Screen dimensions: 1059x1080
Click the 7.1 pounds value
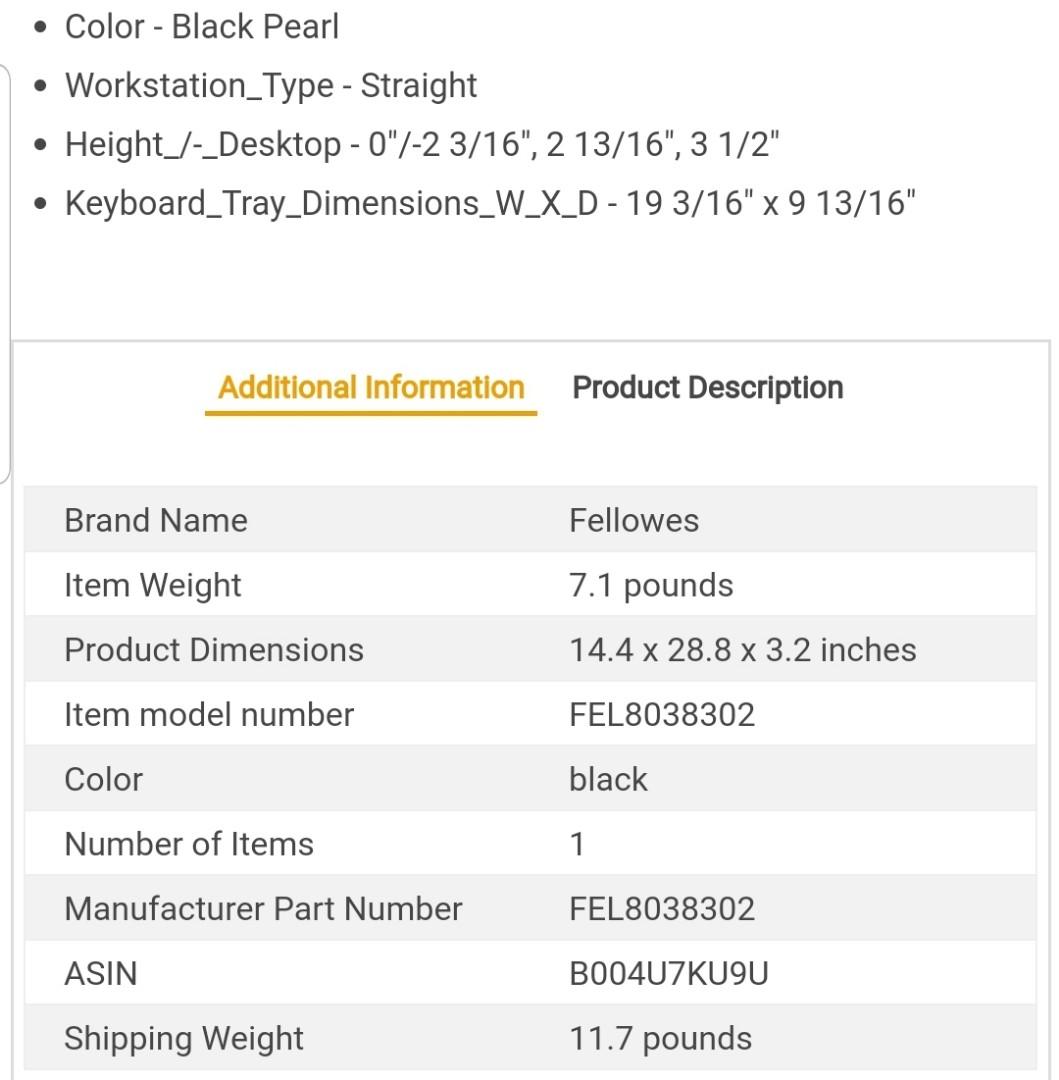pos(651,585)
